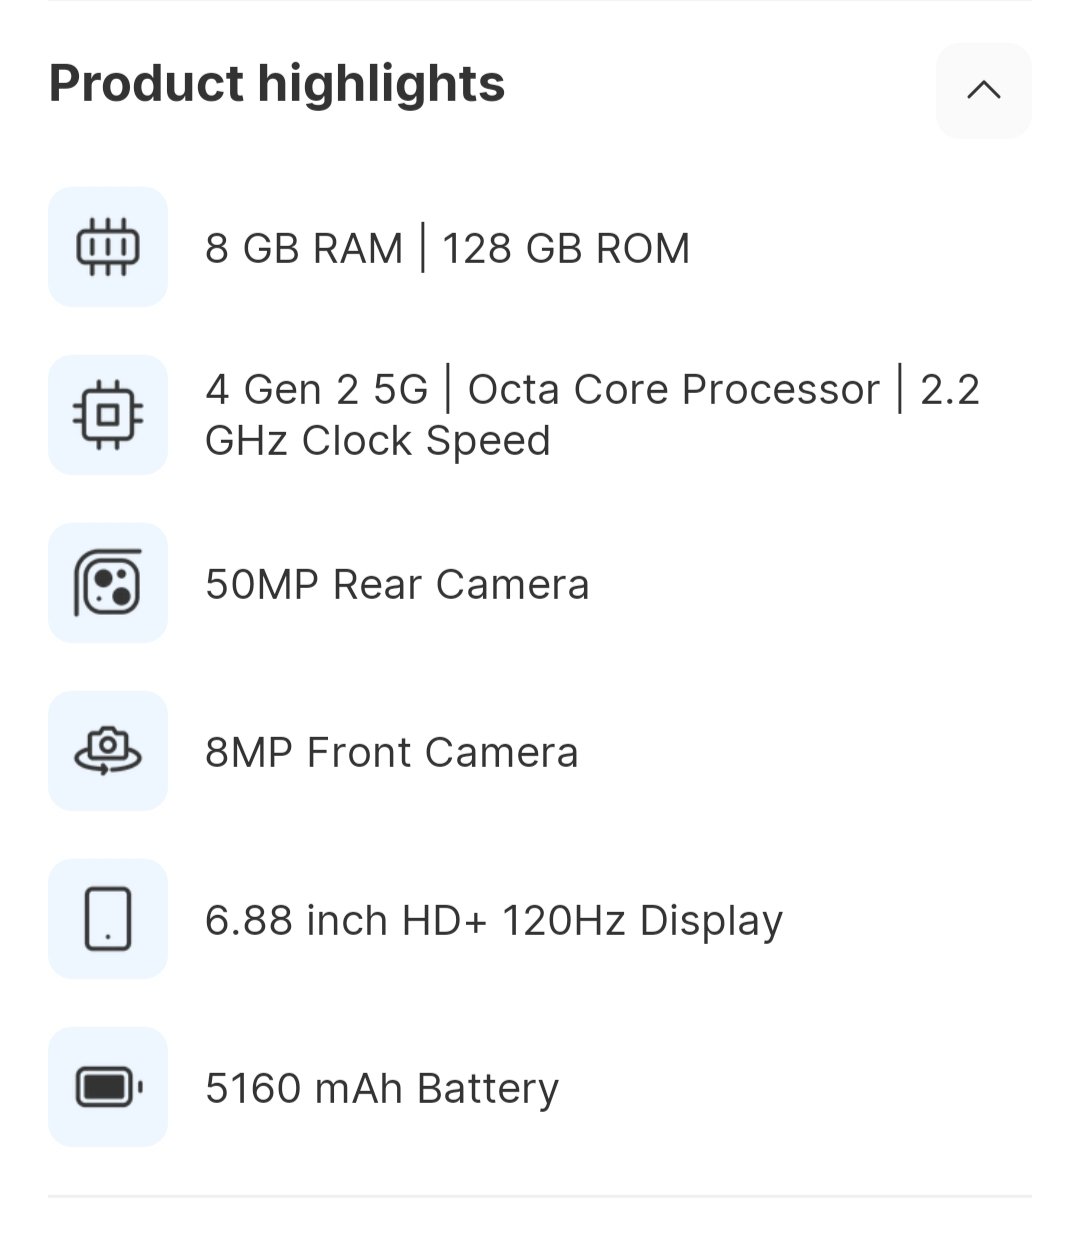Select the '4 Gen 2 5G' label
Screen dimensions: 1080x1235
[316, 390]
